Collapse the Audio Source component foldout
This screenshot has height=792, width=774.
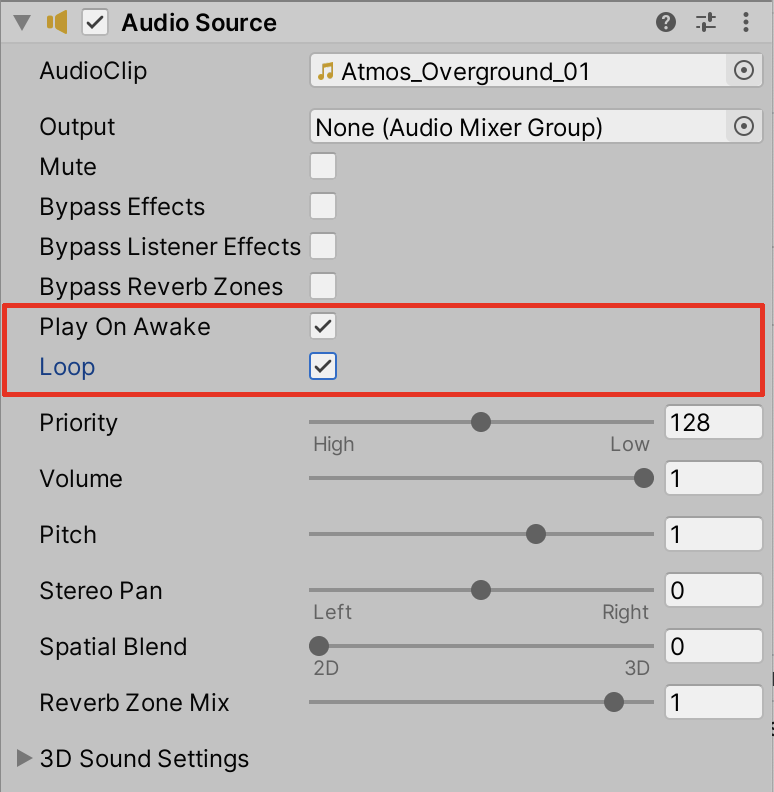click(23, 22)
